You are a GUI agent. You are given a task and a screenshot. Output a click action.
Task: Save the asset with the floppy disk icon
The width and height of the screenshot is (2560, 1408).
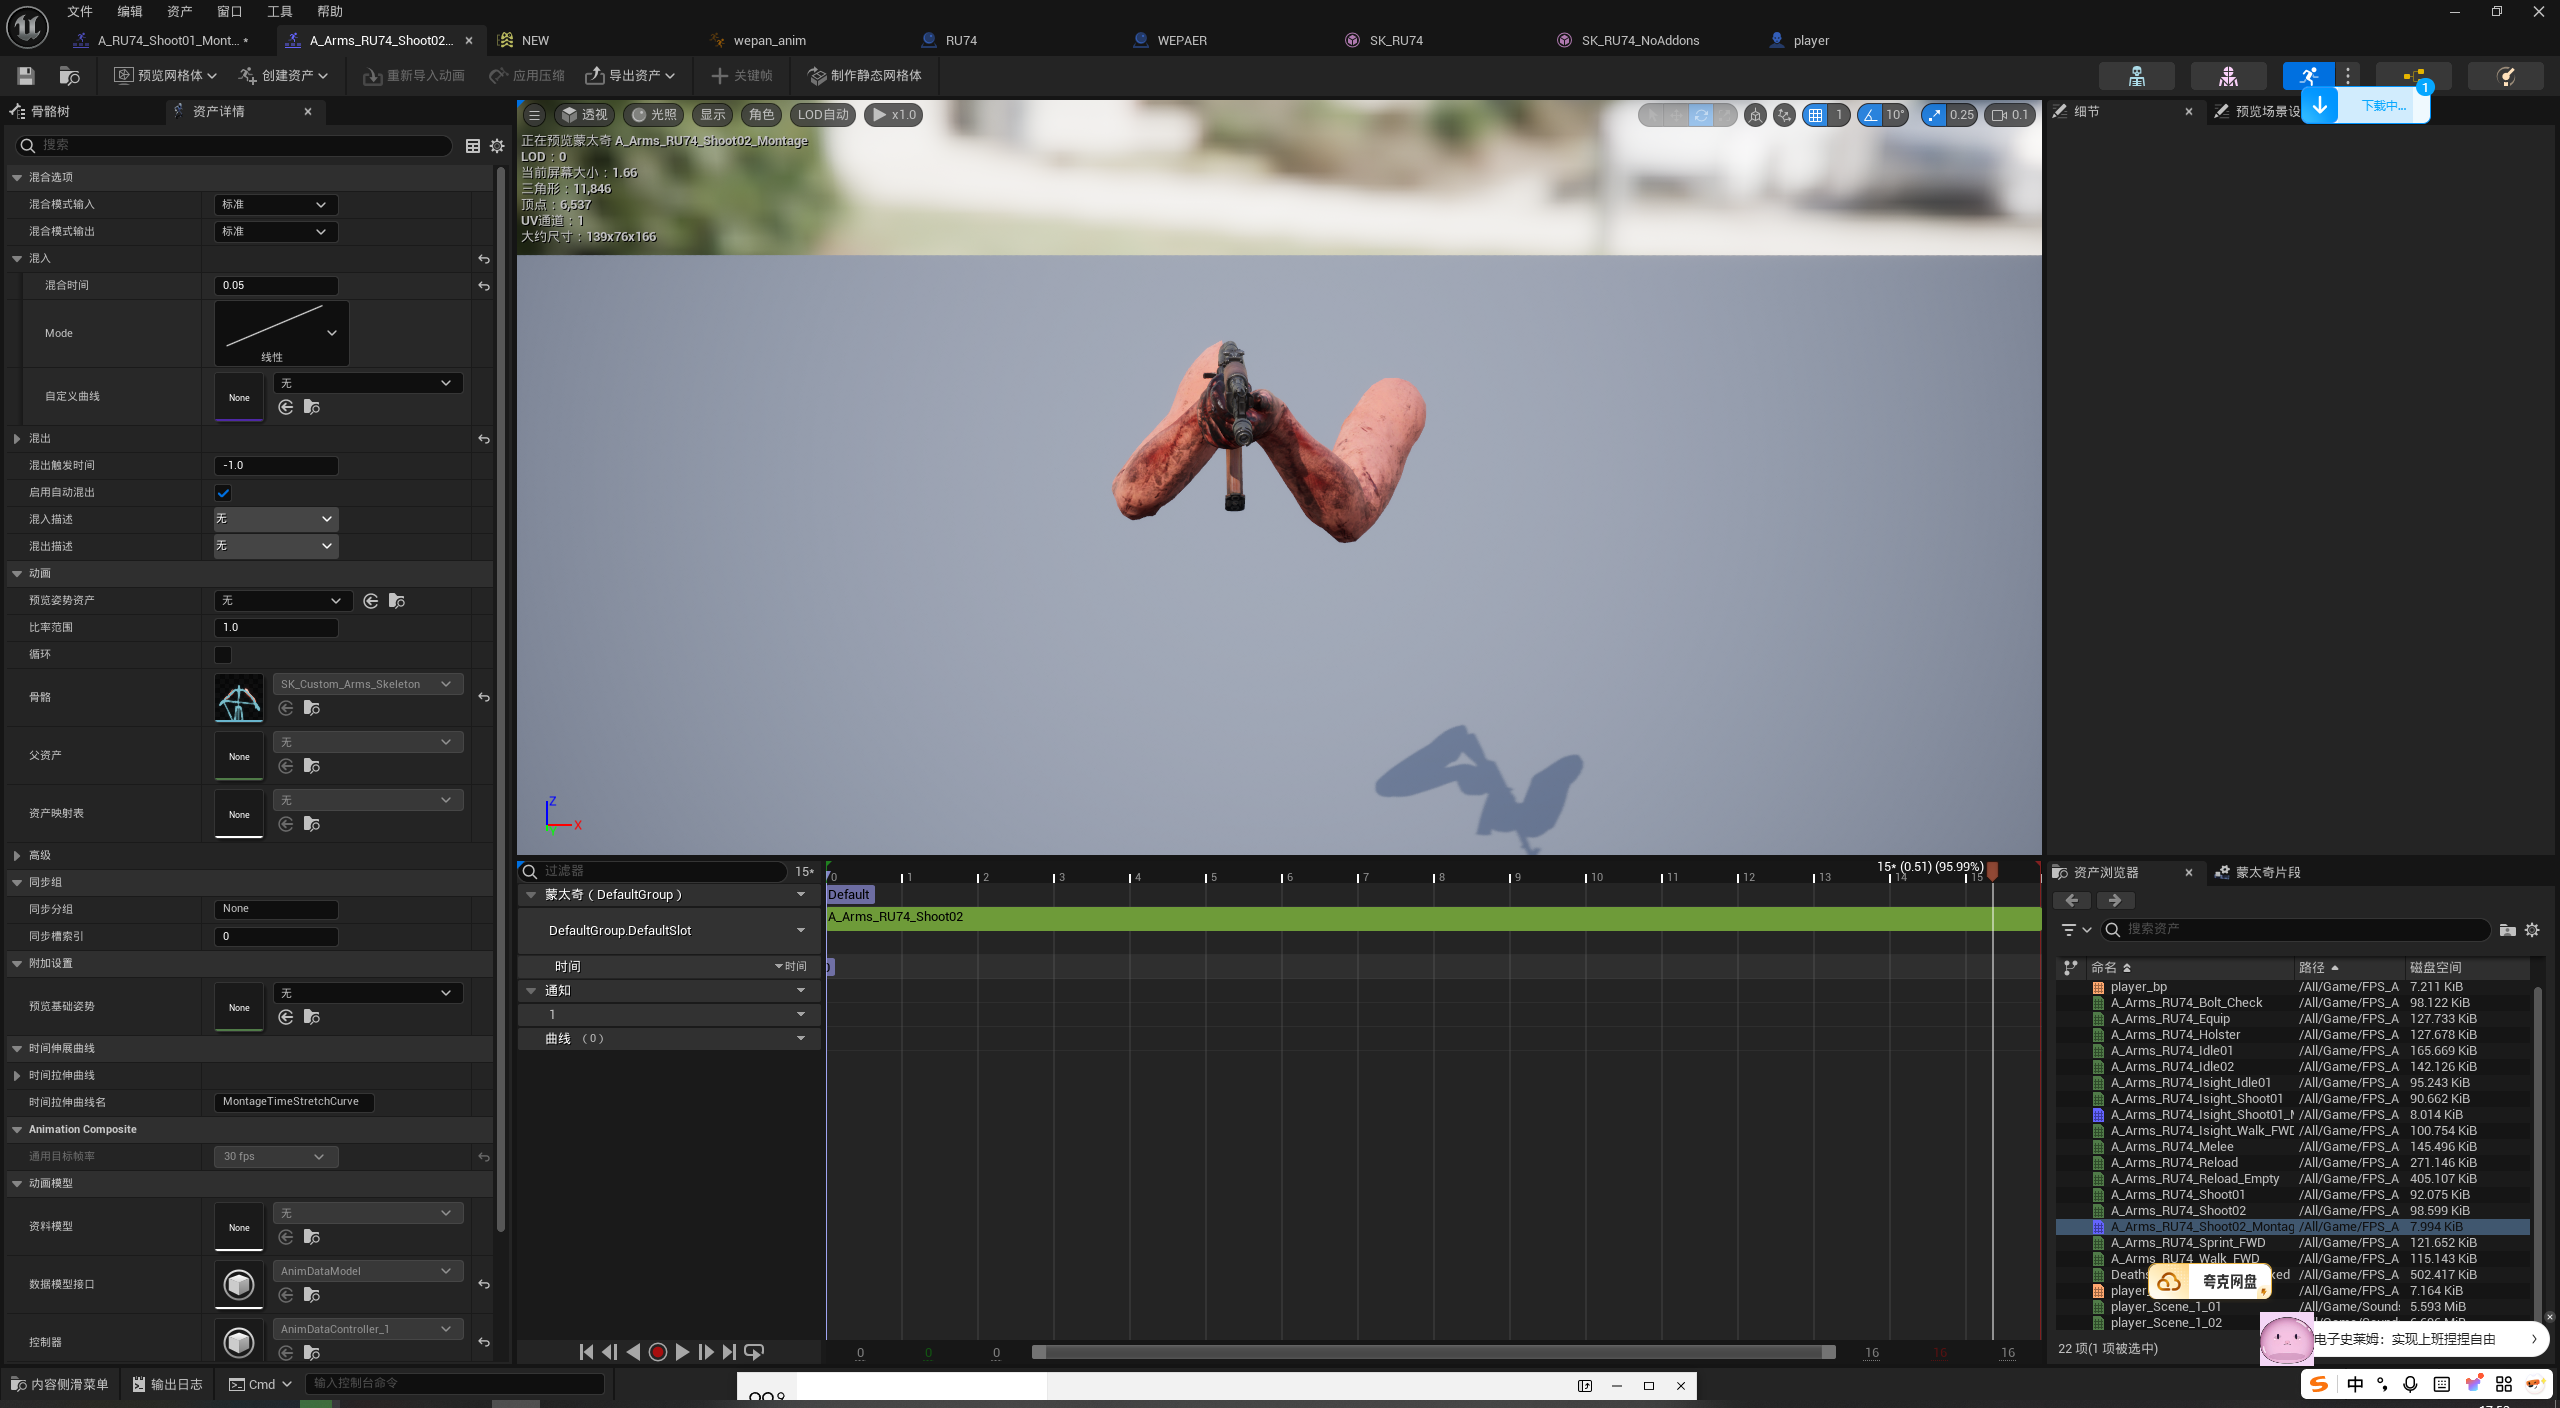(26, 76)
